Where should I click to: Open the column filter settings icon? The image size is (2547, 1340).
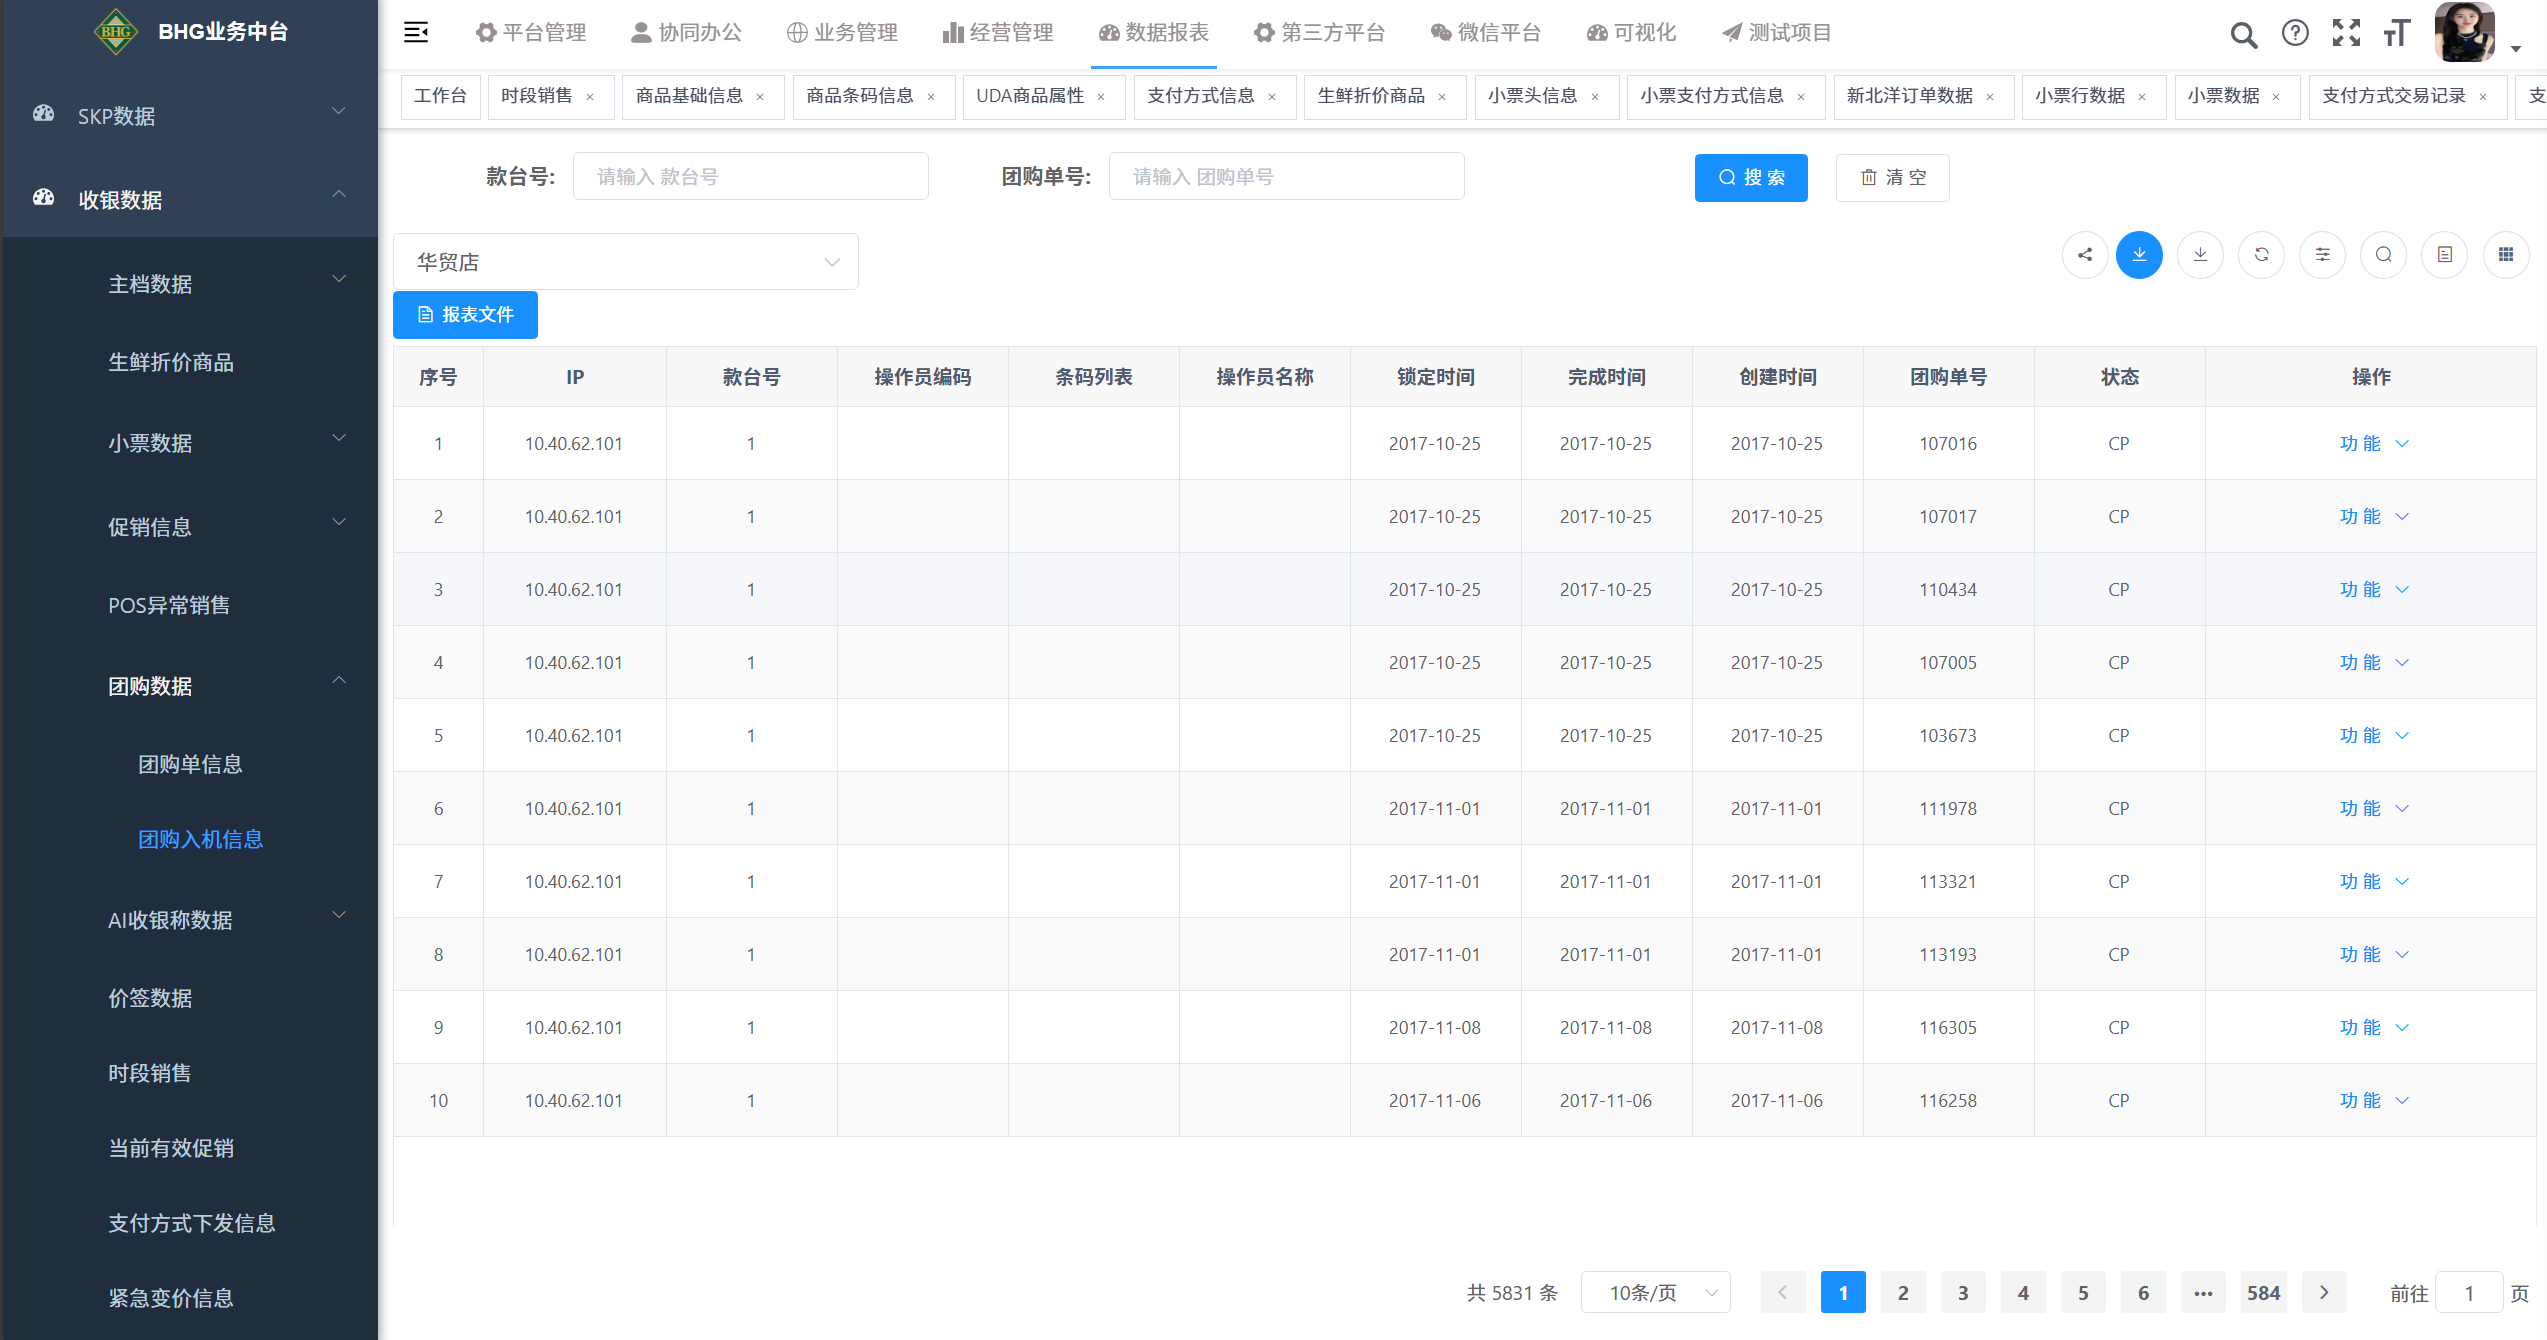(x=2322, y=255)
